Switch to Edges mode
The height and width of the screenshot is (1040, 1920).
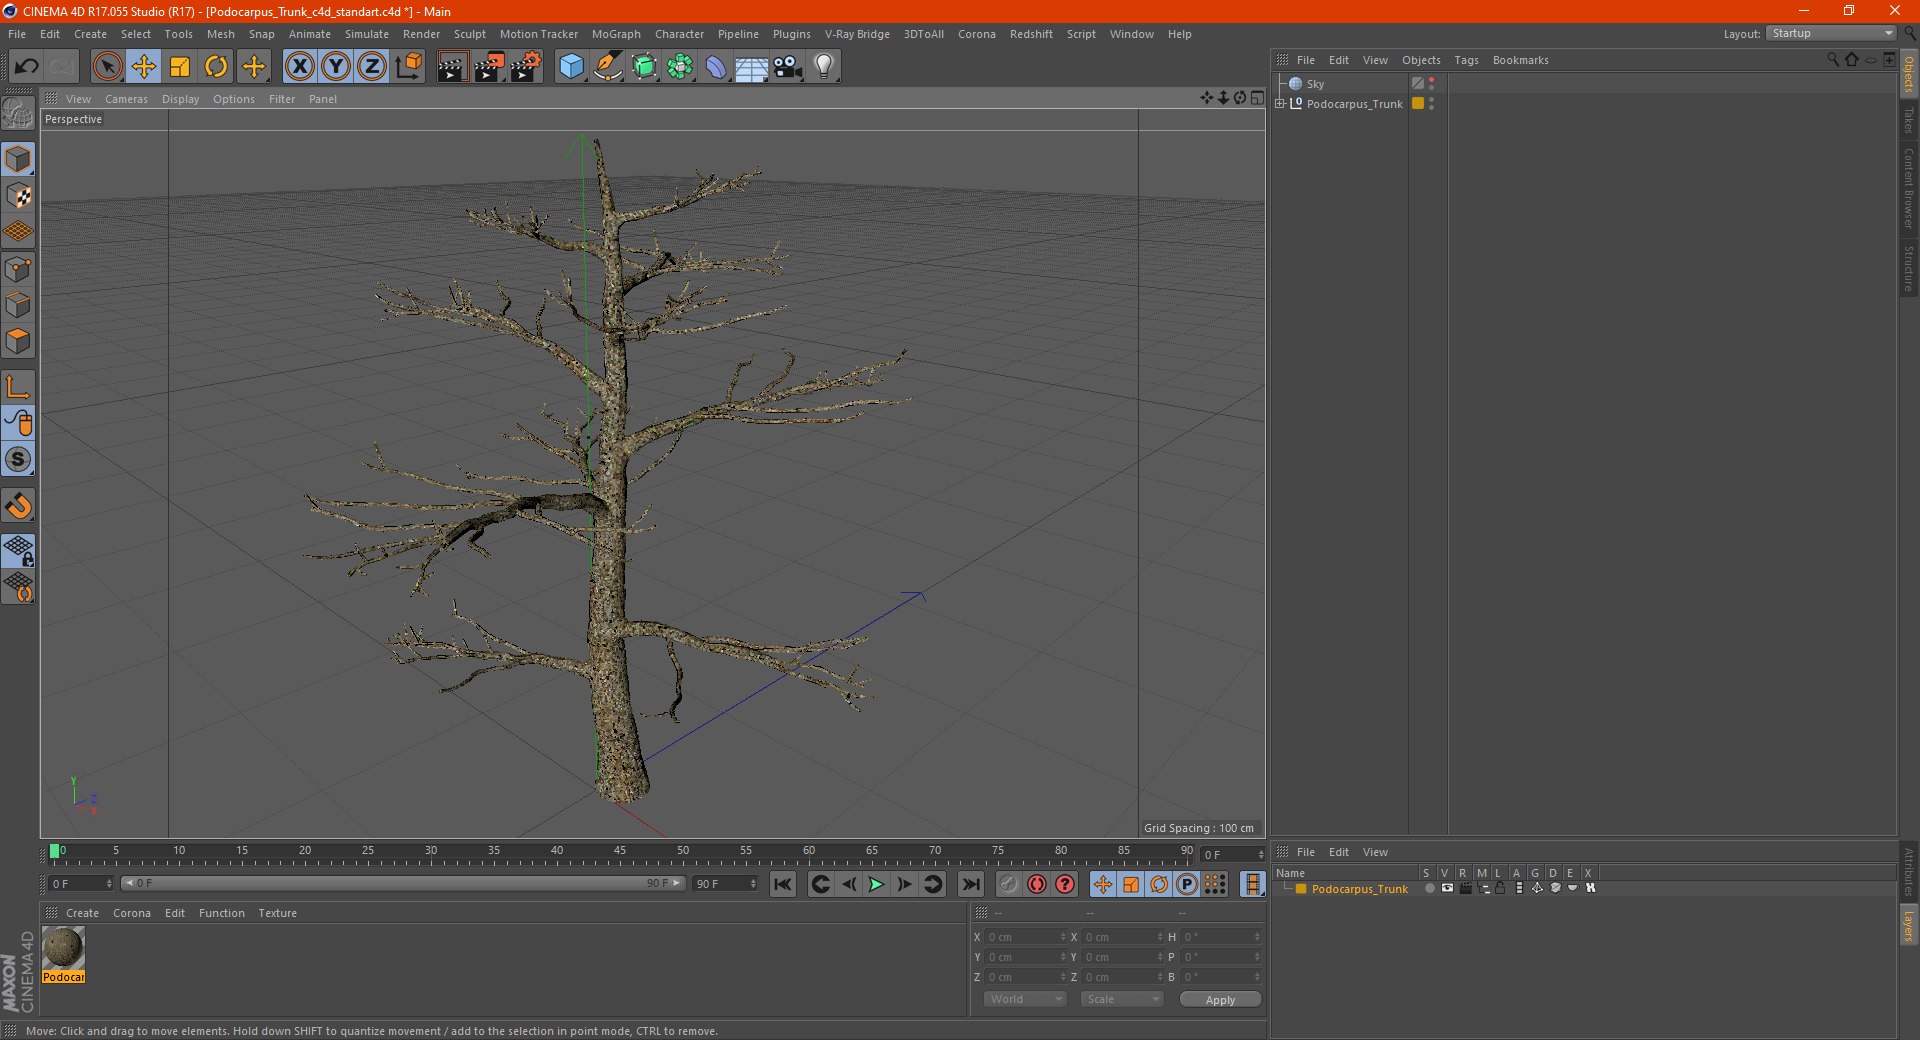pyautogui.click(x=18, y=305)
